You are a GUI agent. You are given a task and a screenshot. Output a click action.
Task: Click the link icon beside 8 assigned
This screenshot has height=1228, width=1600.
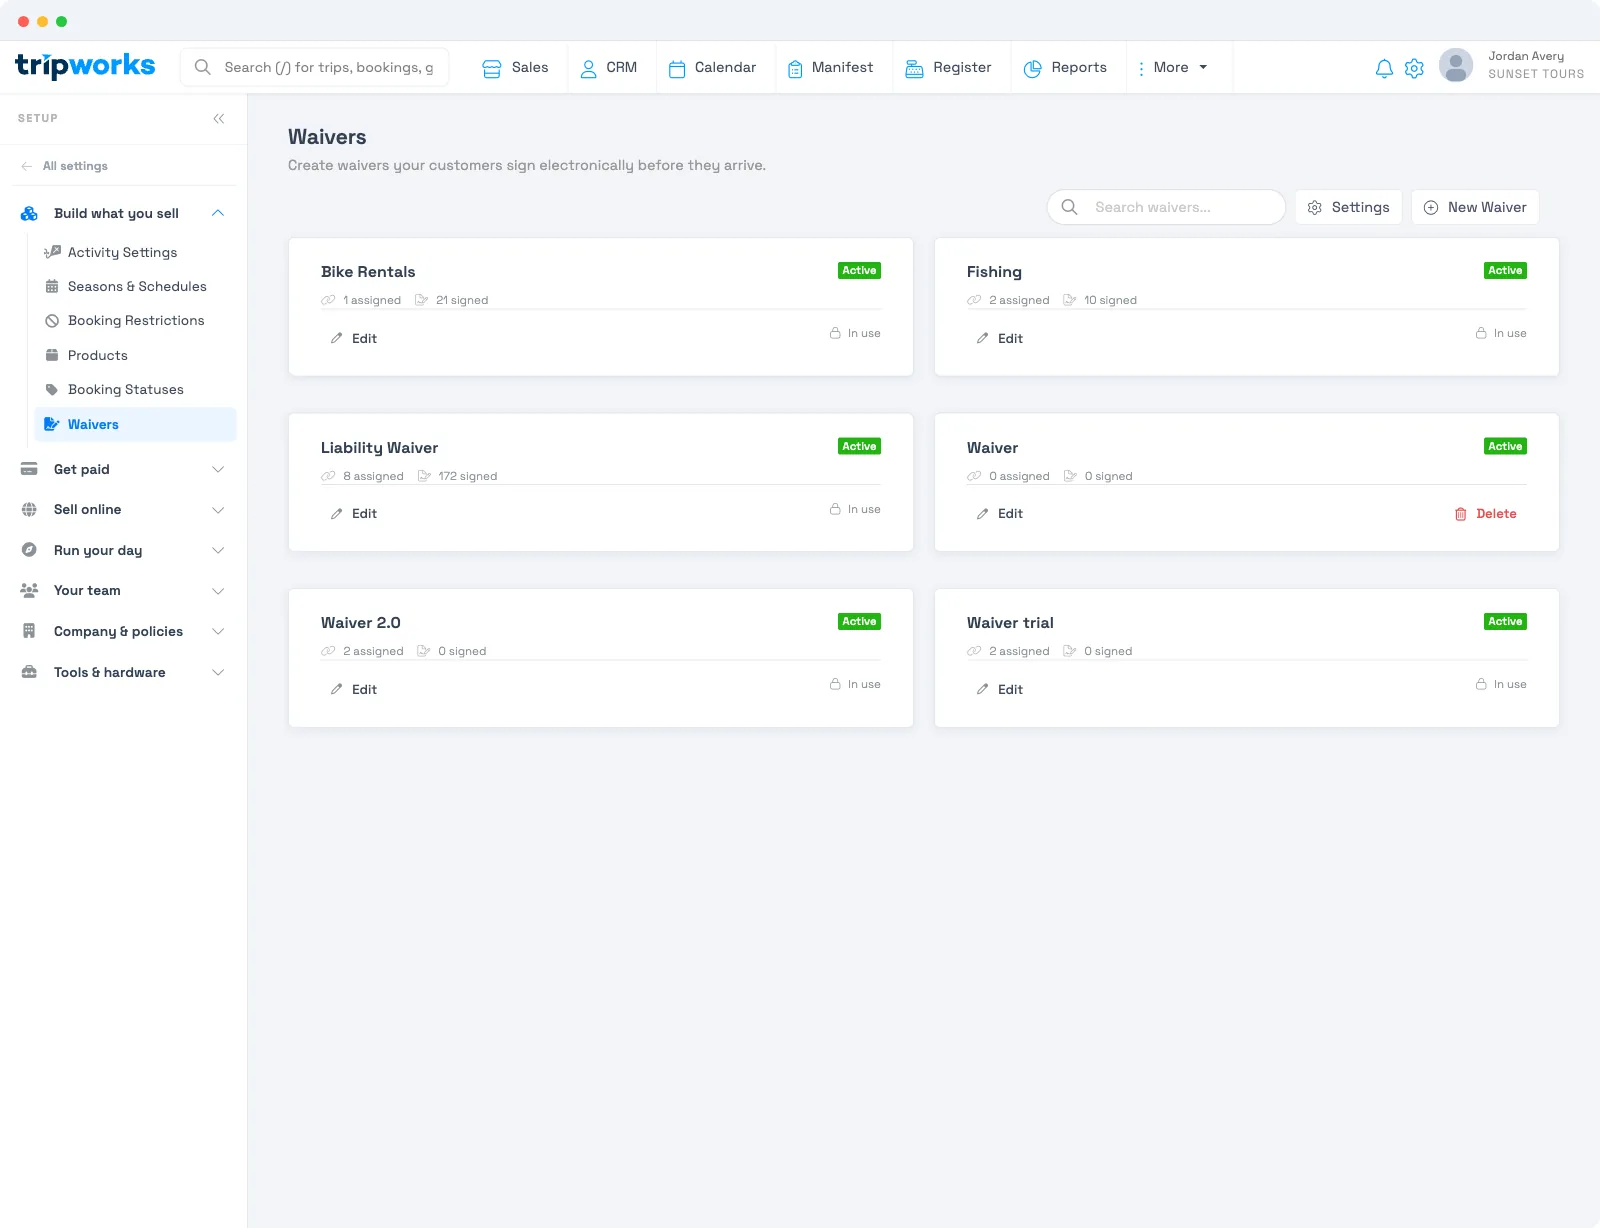(x=328, y=476)
